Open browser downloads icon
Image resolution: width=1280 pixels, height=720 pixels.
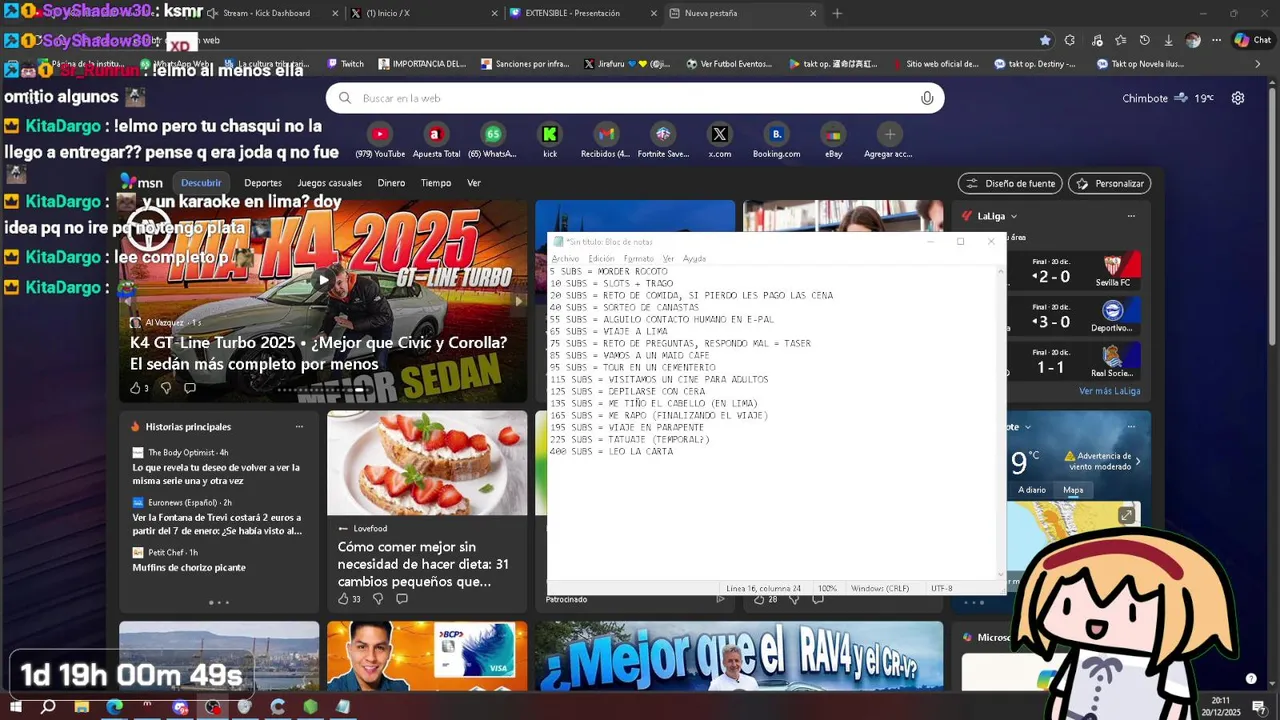(1168, 40)
